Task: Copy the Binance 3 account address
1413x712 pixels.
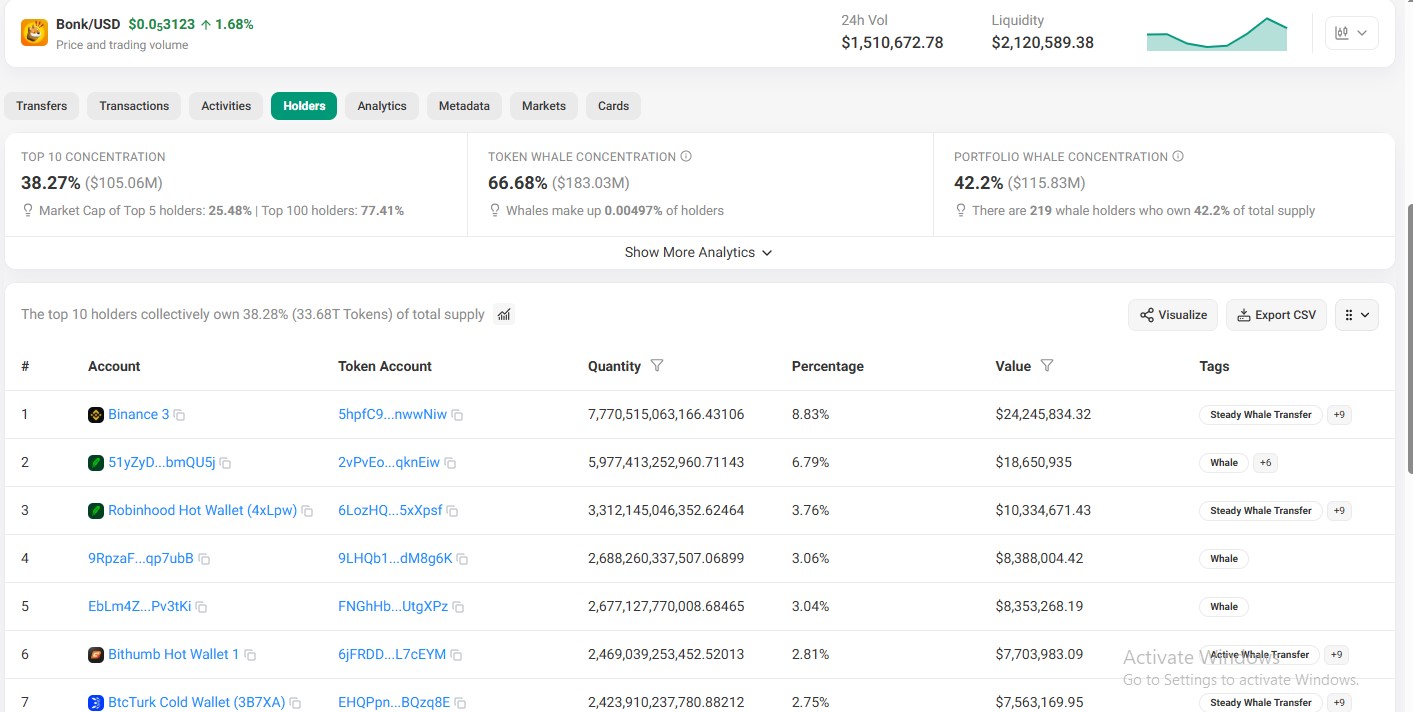Action: [180, 415]
